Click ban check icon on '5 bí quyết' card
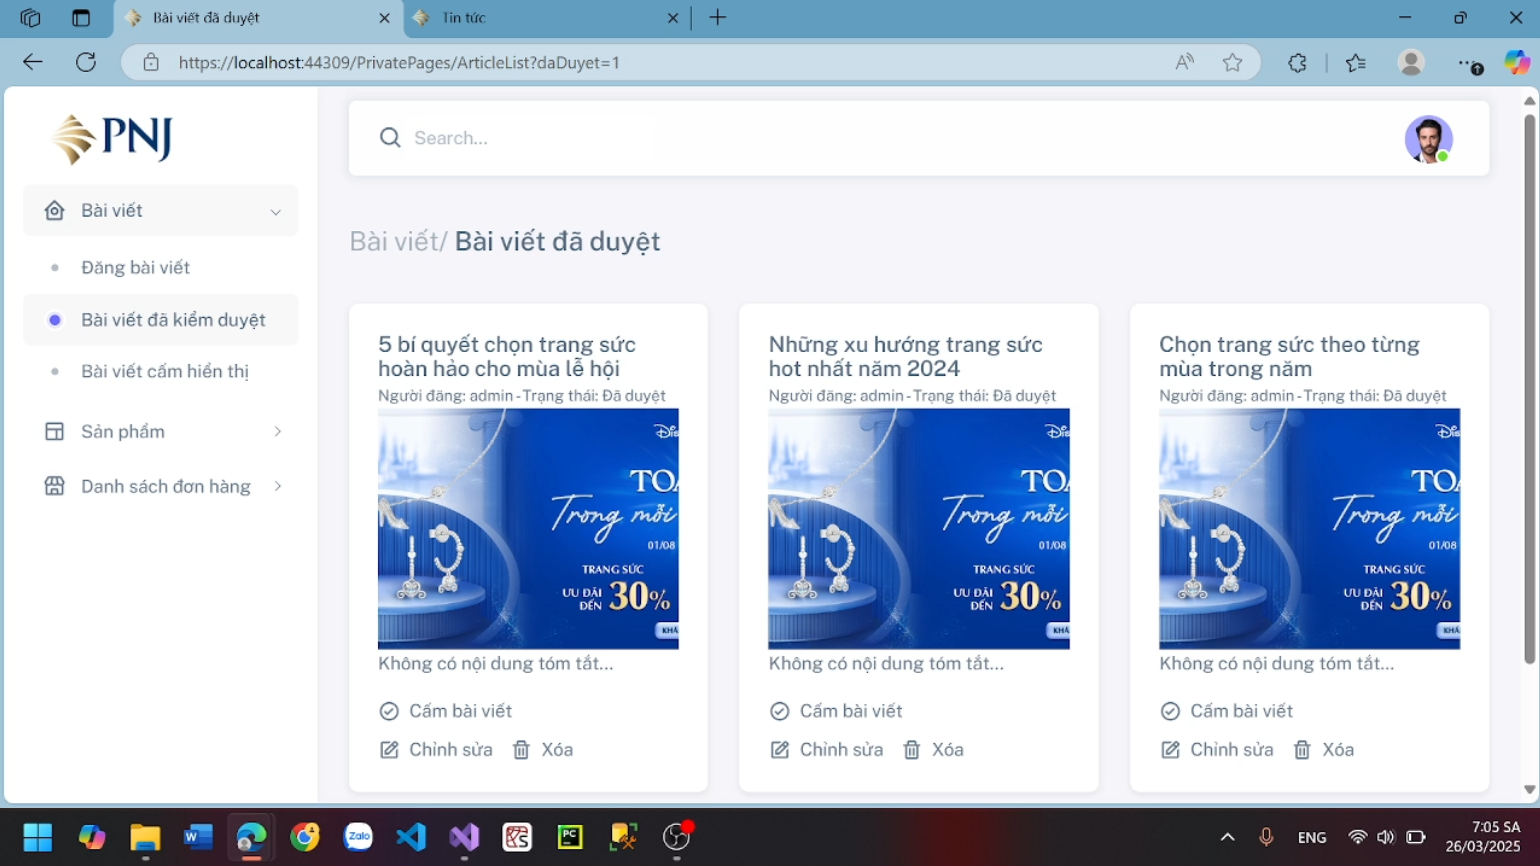 pos(389,711)
